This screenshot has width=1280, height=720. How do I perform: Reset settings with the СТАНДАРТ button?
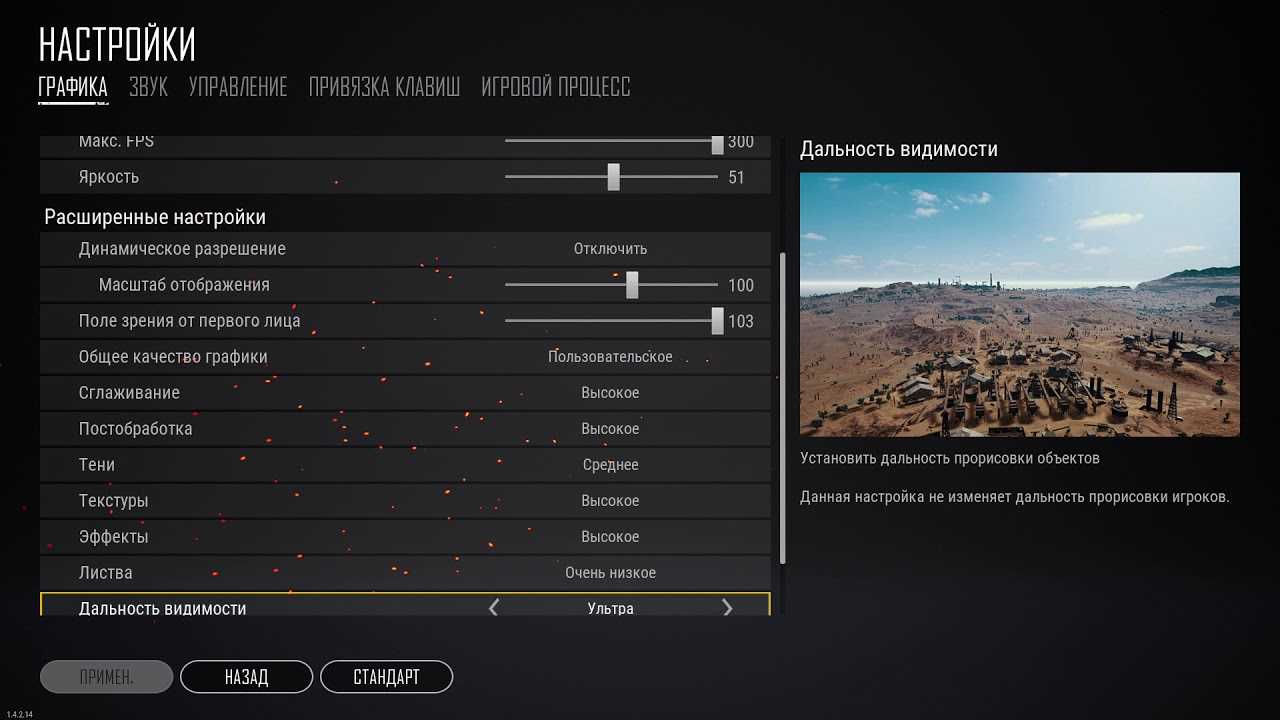point(386,677)
